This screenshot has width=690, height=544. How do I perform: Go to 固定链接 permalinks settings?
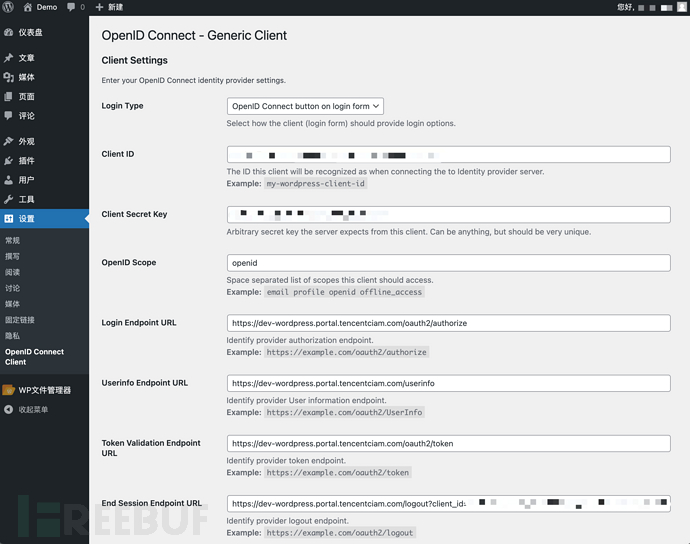click(x=20, y=320)
